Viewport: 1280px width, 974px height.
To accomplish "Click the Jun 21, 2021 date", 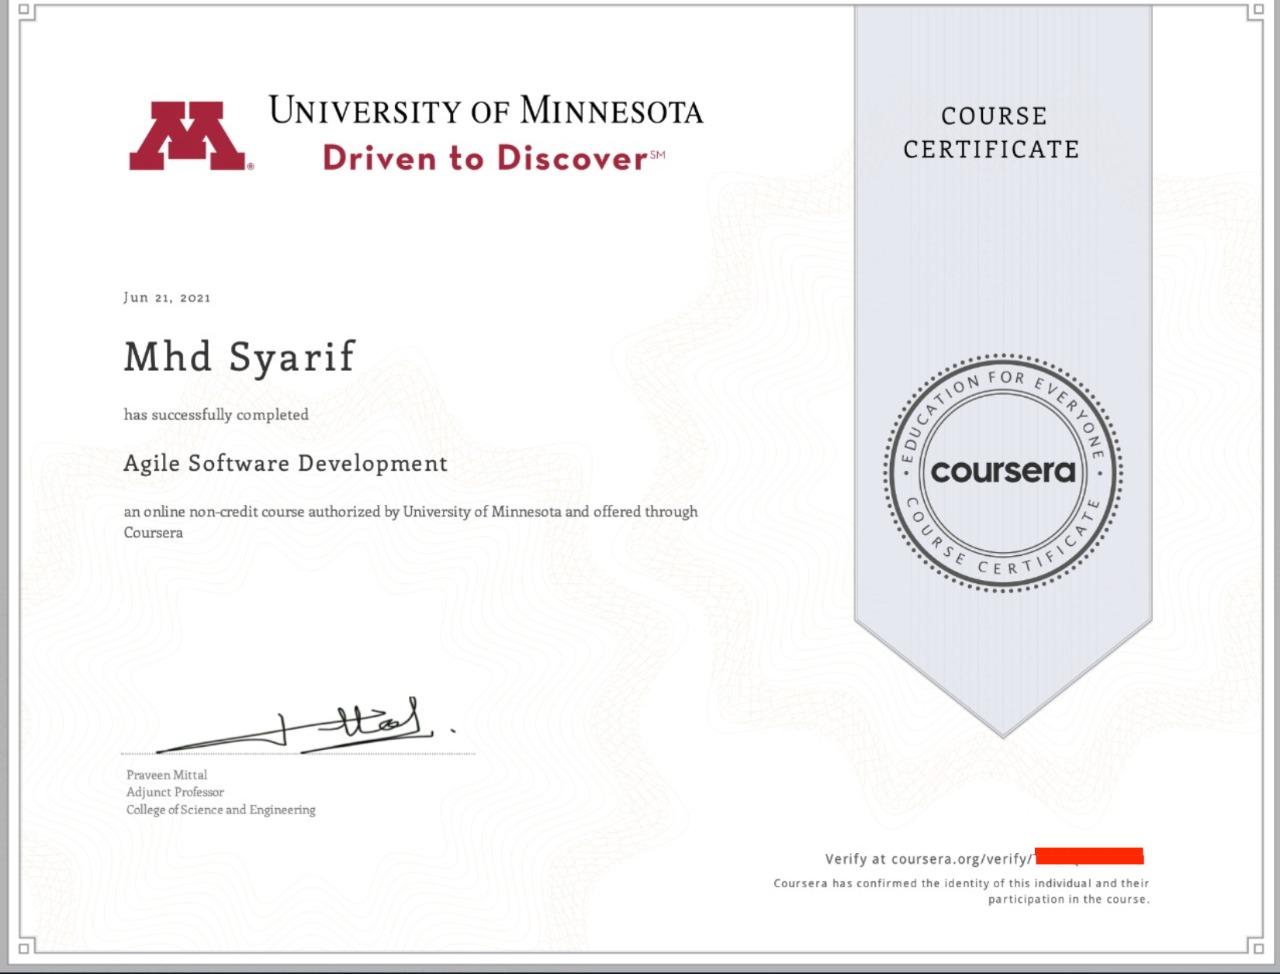I will tap(167, 297).
